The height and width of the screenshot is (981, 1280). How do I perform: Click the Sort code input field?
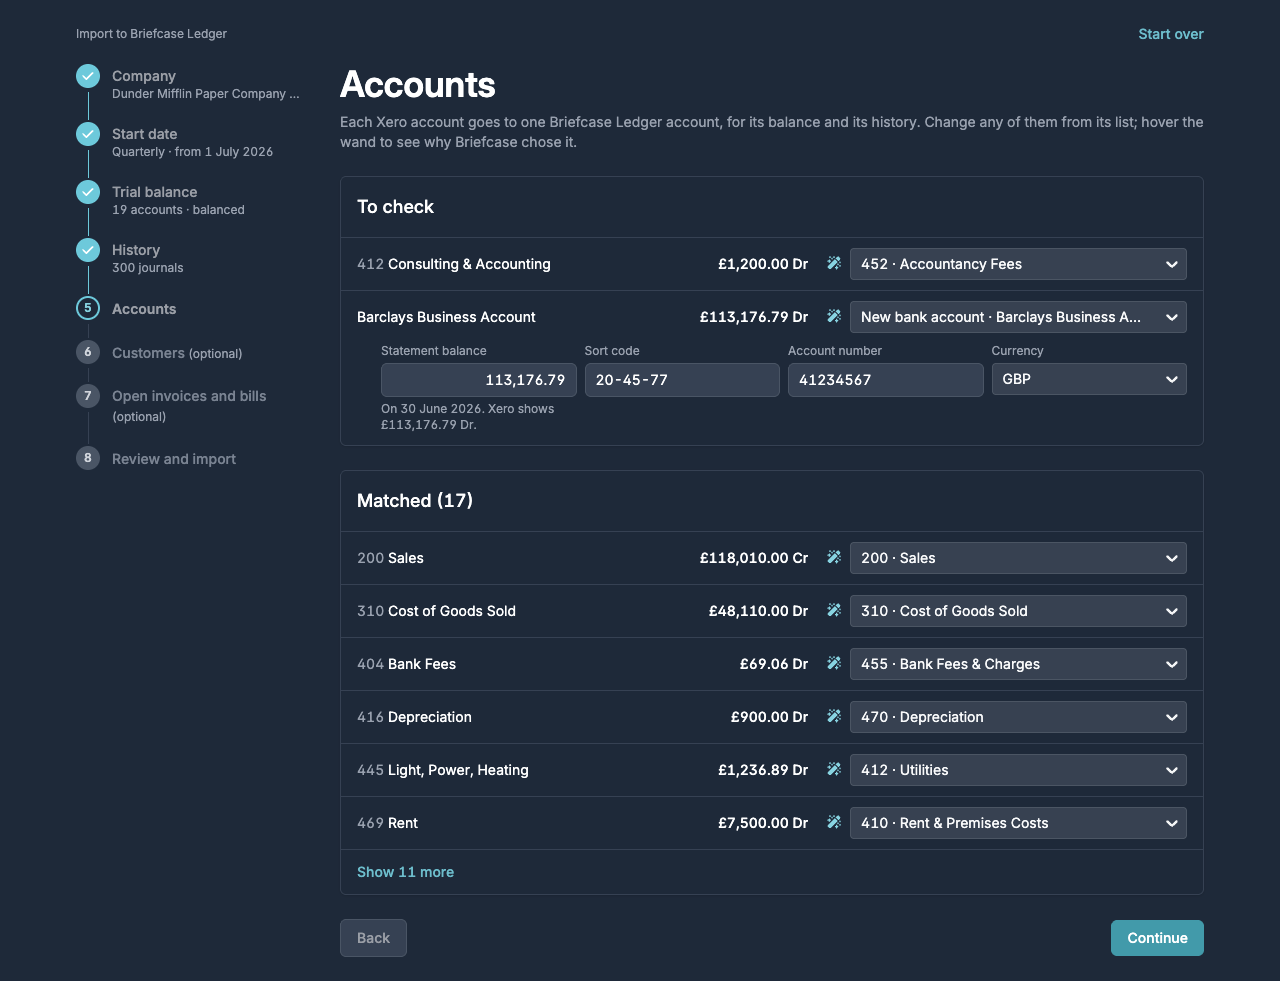click(682, 380)
